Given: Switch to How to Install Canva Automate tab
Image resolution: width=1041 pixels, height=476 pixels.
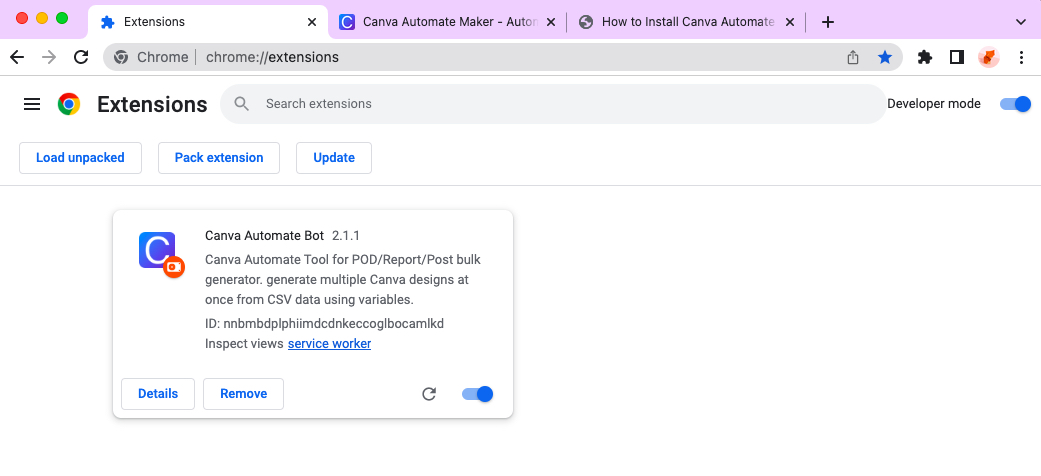Looking at the screenshot, I should click(x=680, y=21).
